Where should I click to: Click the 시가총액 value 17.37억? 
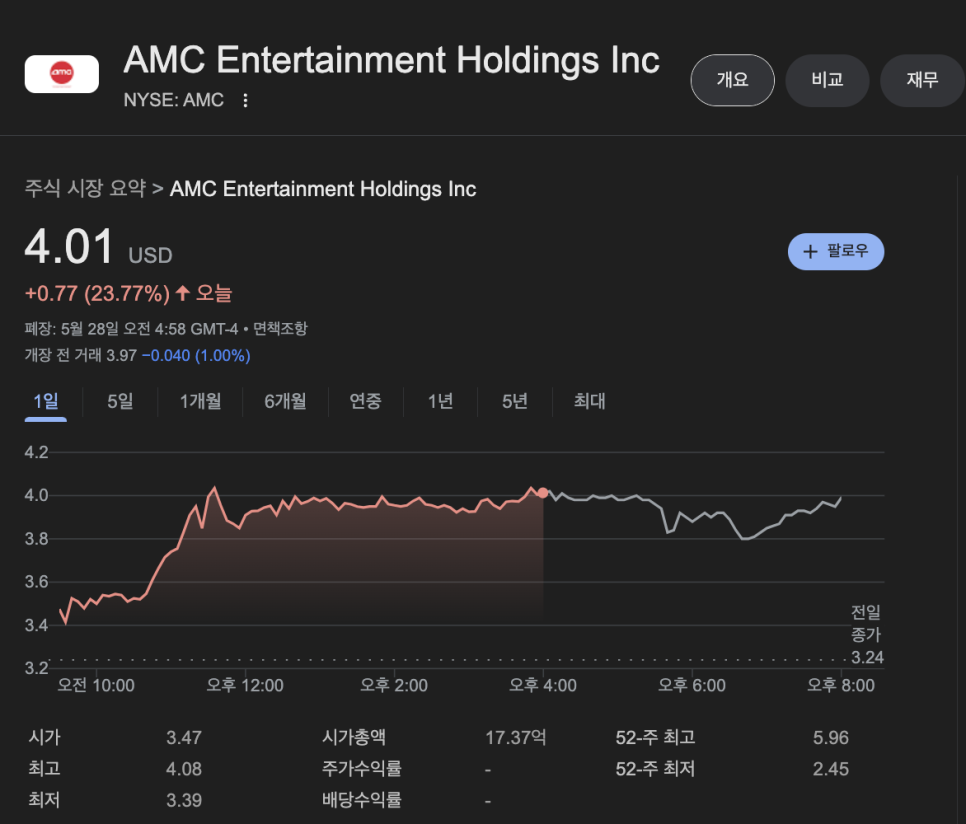[x=516, y=738]
